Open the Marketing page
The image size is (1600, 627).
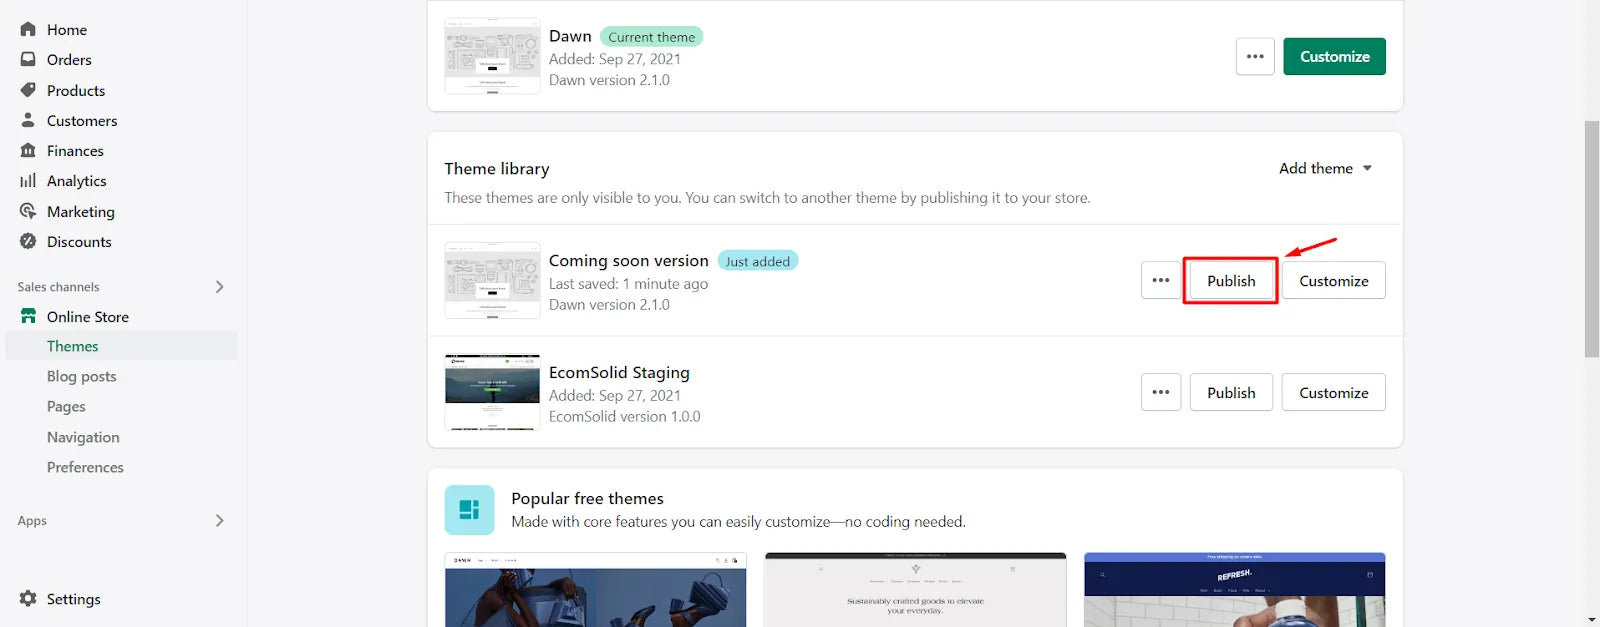[x=81, y=211]
